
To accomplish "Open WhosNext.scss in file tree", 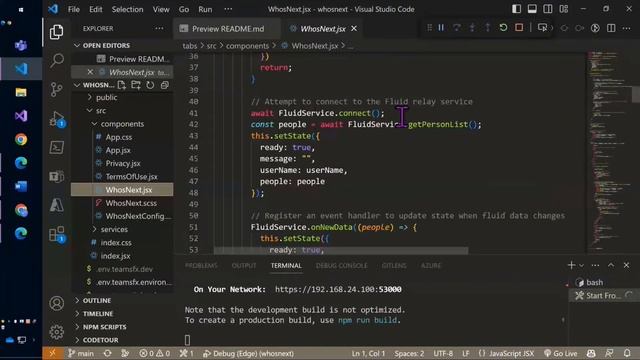I will point(131,203).
